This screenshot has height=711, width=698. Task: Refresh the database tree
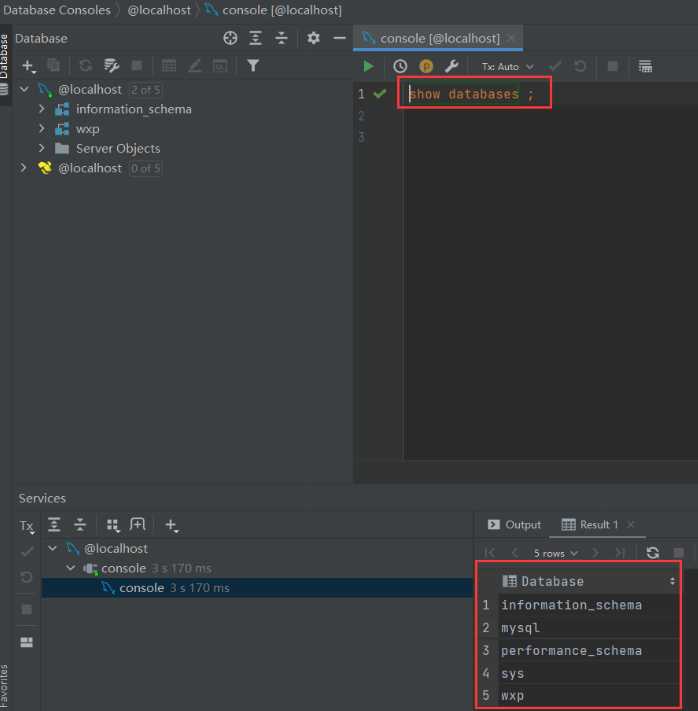tap(85, 66)
